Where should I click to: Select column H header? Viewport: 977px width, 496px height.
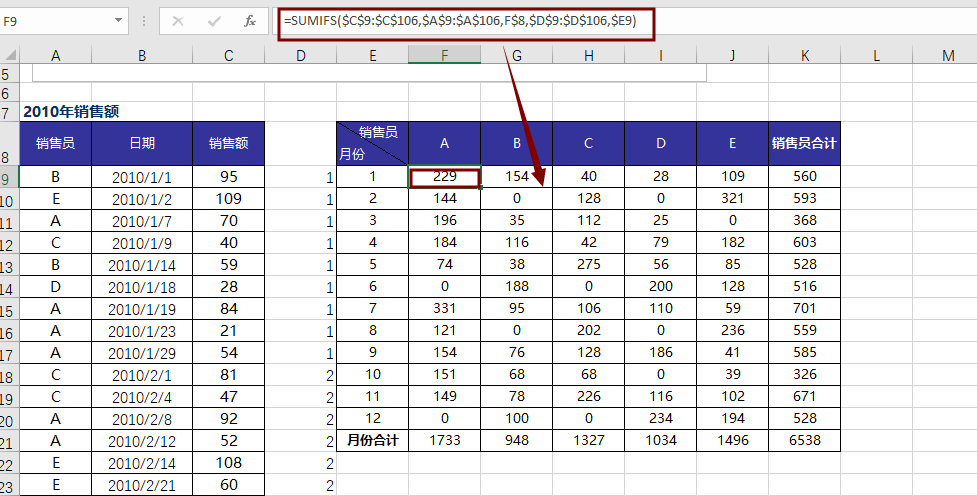[589, 55]
